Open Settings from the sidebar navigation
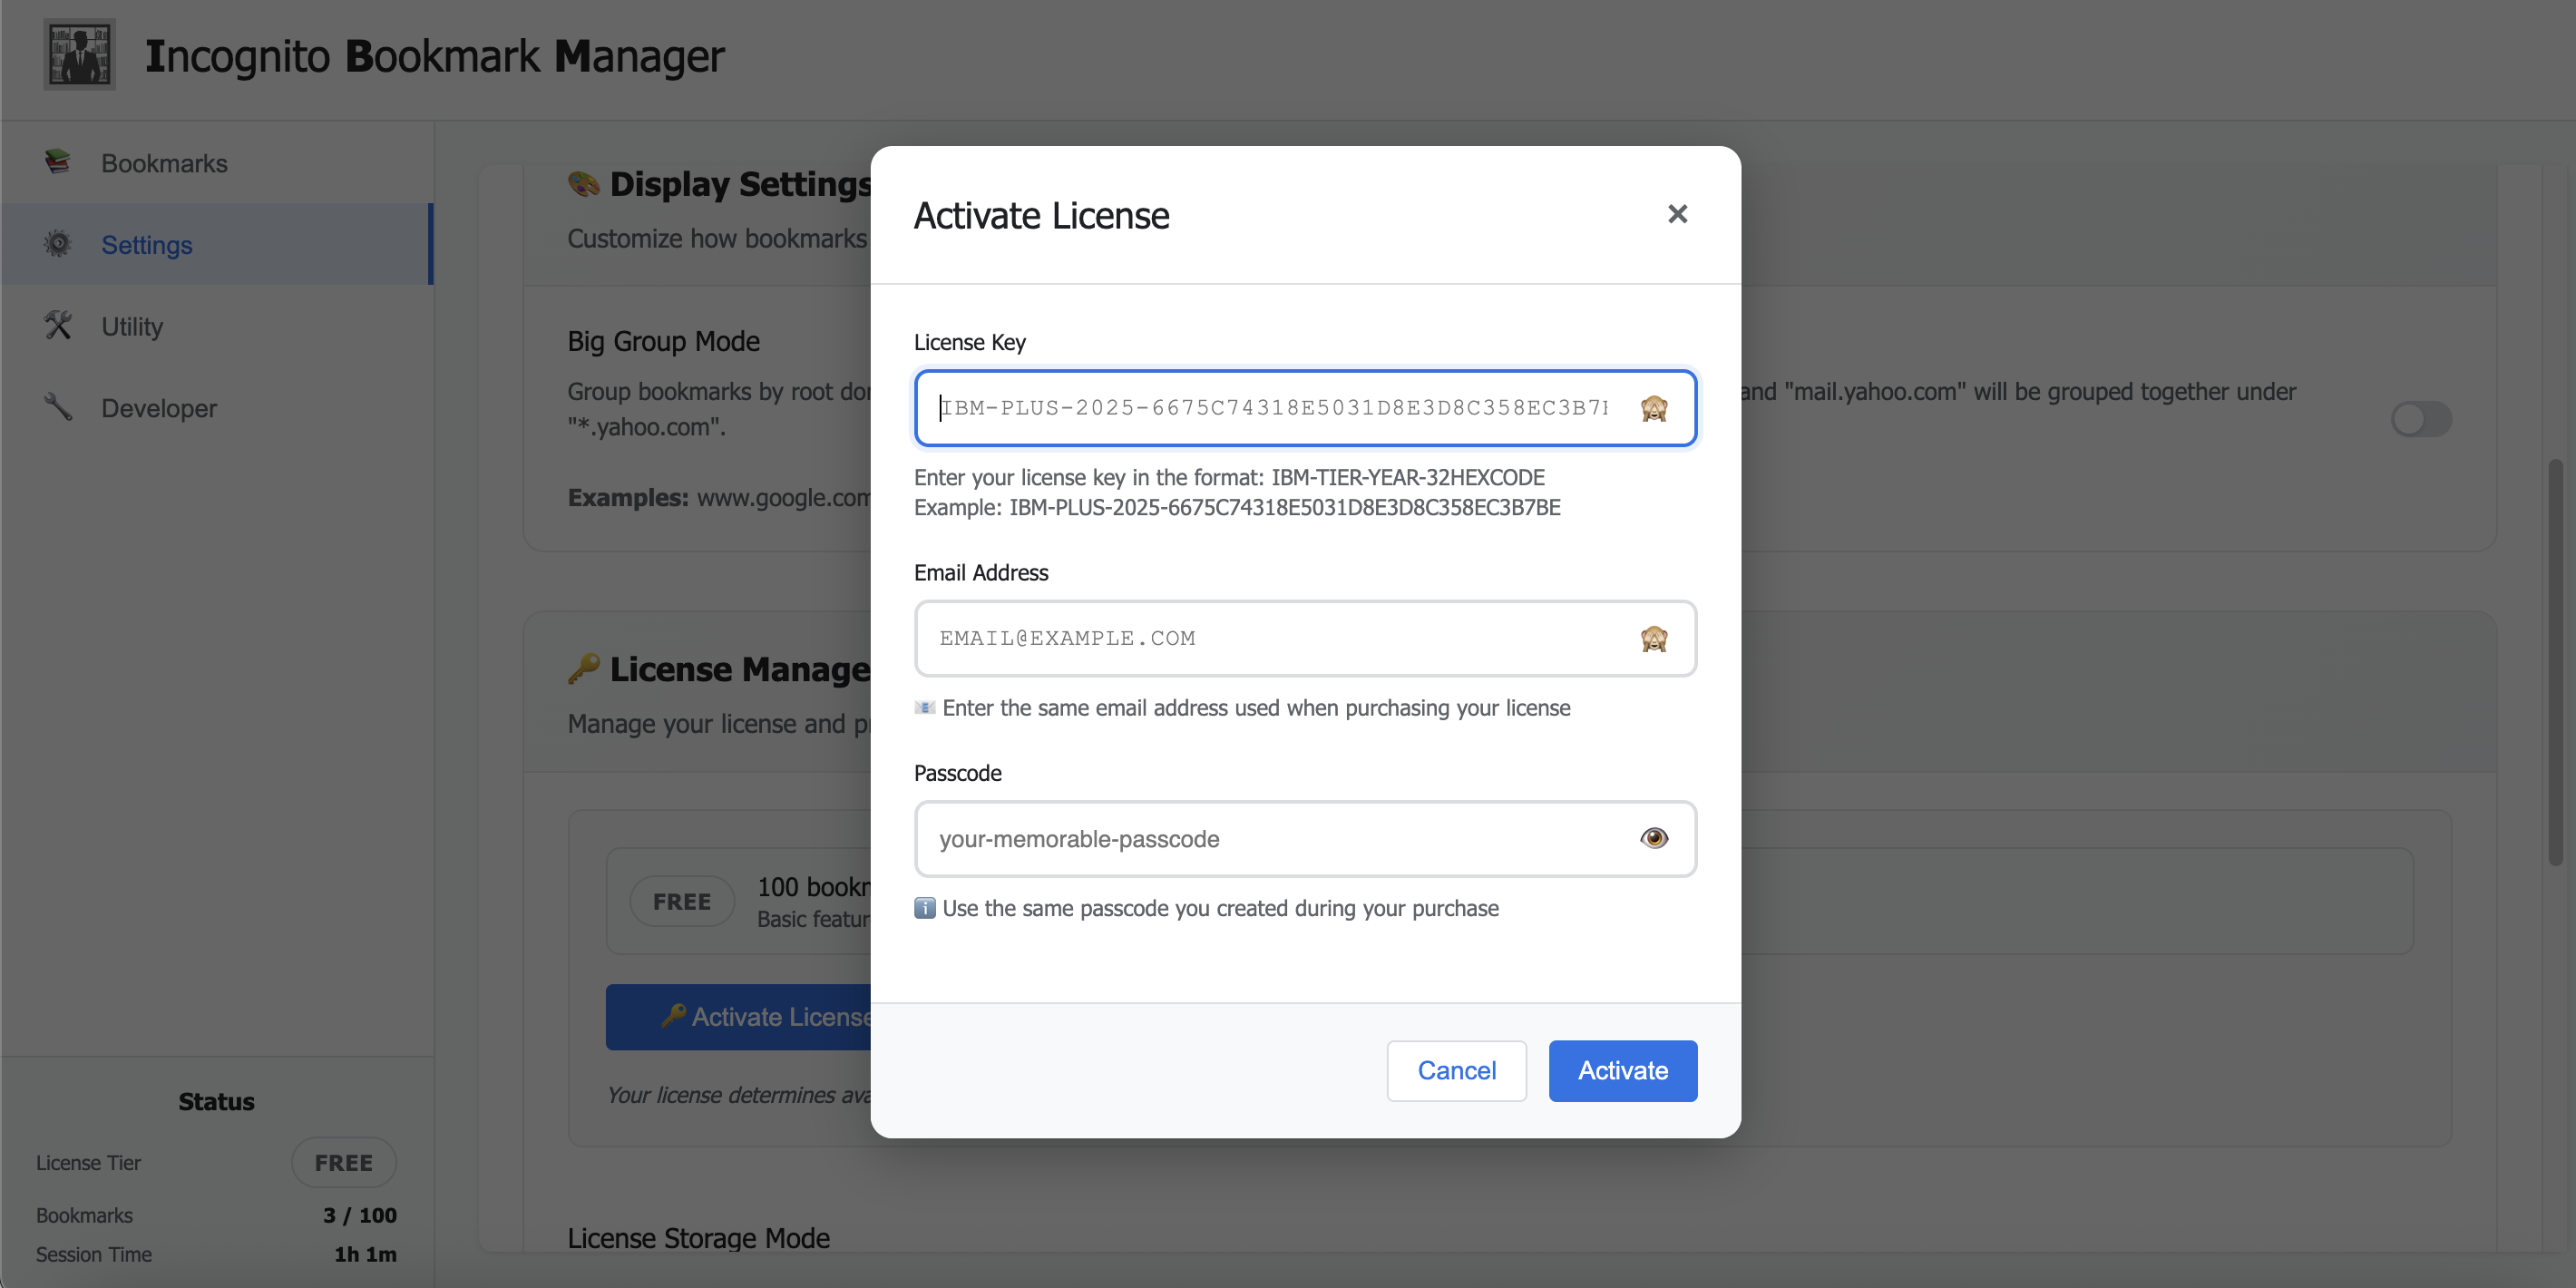Screen dimensions: 2576x1288 (x=146, y=243)
